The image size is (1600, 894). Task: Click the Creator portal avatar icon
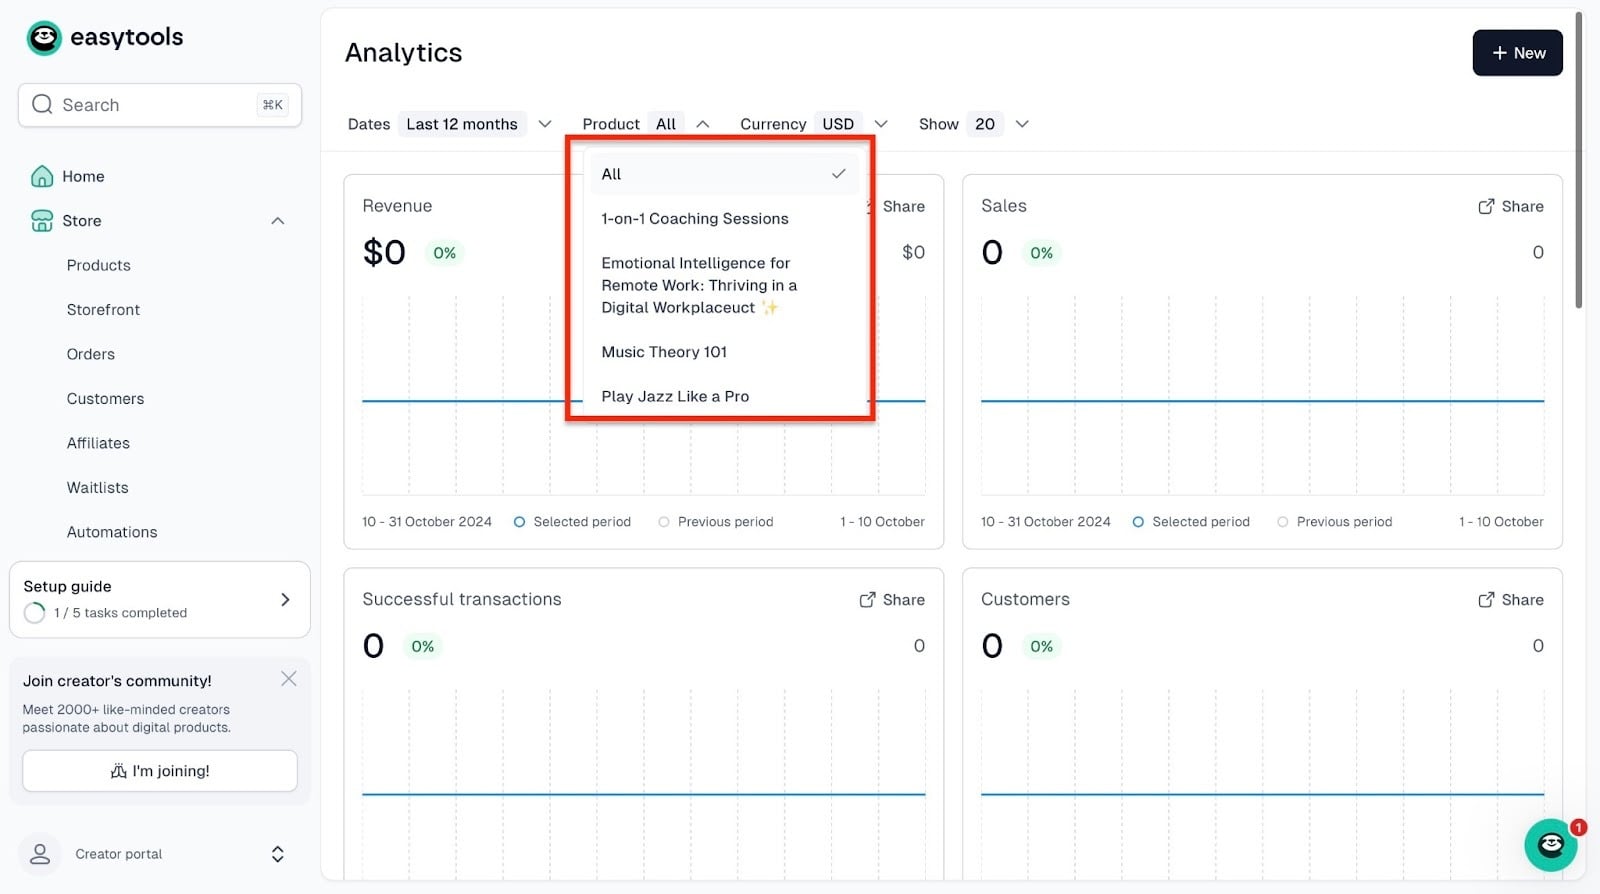click(x=40, y=854)
